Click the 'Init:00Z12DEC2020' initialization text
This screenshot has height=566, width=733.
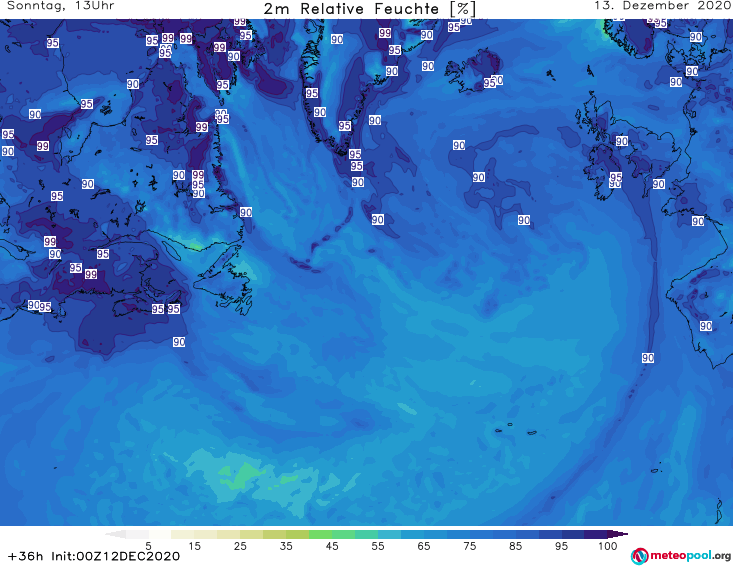[x=115, y=556]
